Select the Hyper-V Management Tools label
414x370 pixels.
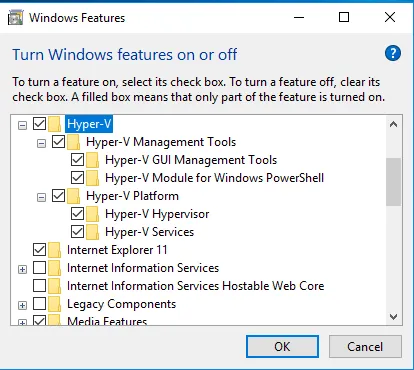(161, 142)
